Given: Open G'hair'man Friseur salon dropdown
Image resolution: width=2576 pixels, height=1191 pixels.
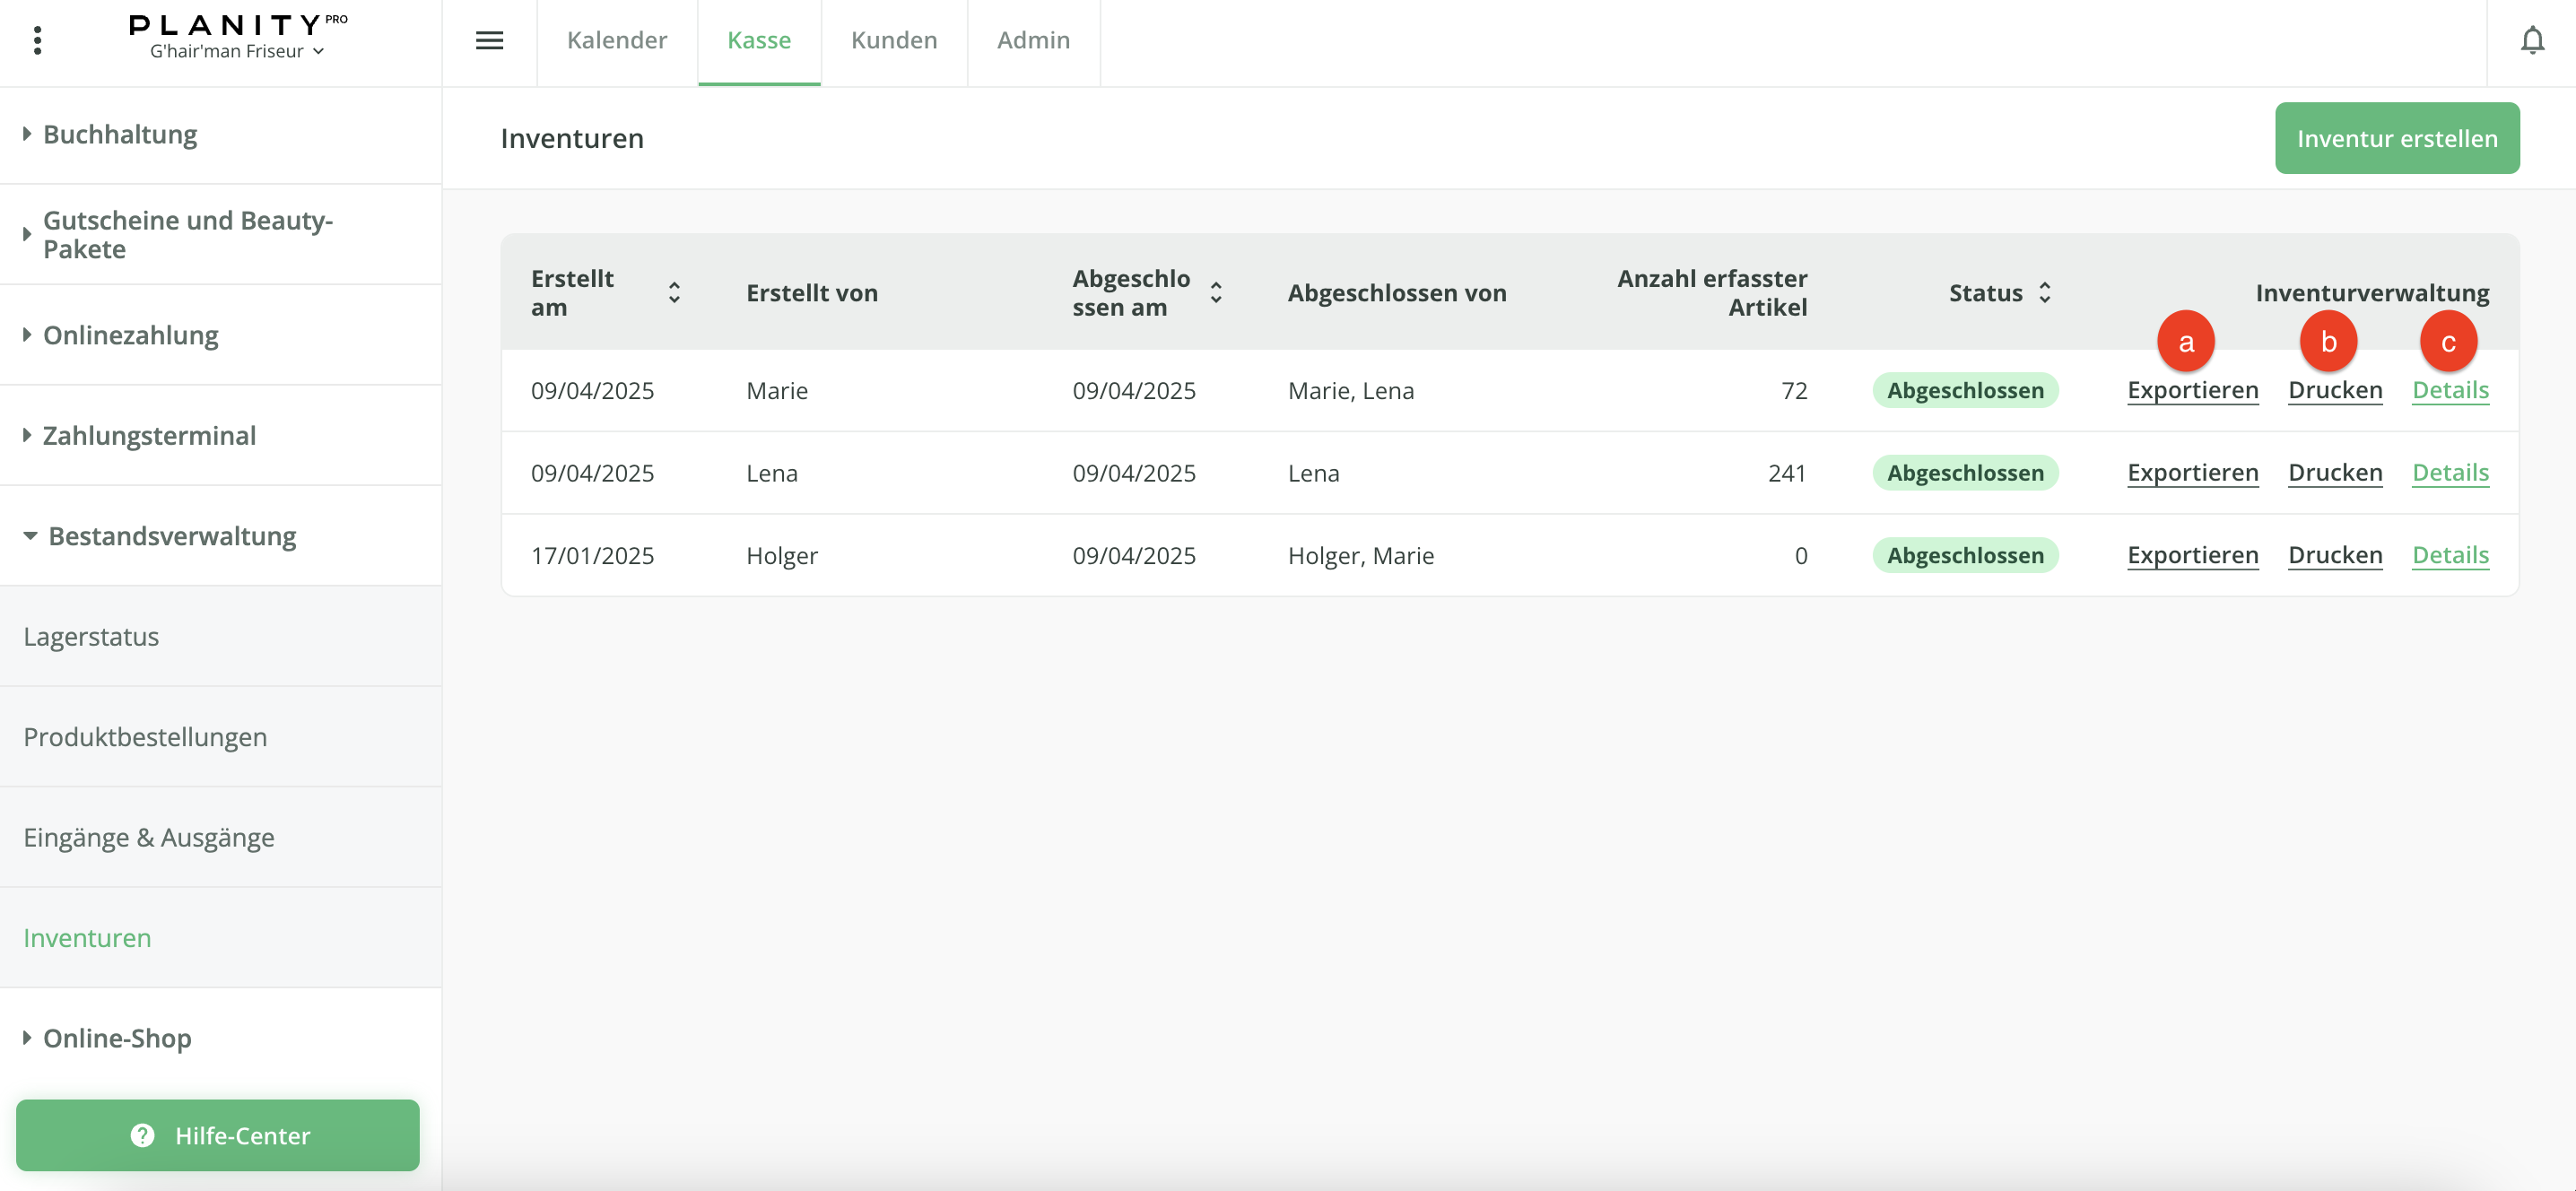Looking at the screenshot, I should click(237, 52).
